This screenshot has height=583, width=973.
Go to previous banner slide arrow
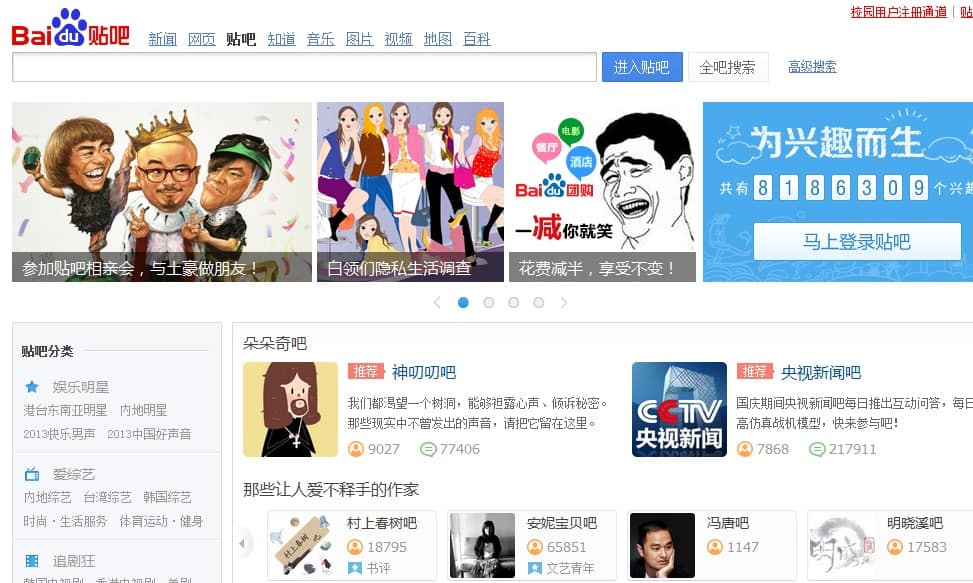[x=437, y=302]
